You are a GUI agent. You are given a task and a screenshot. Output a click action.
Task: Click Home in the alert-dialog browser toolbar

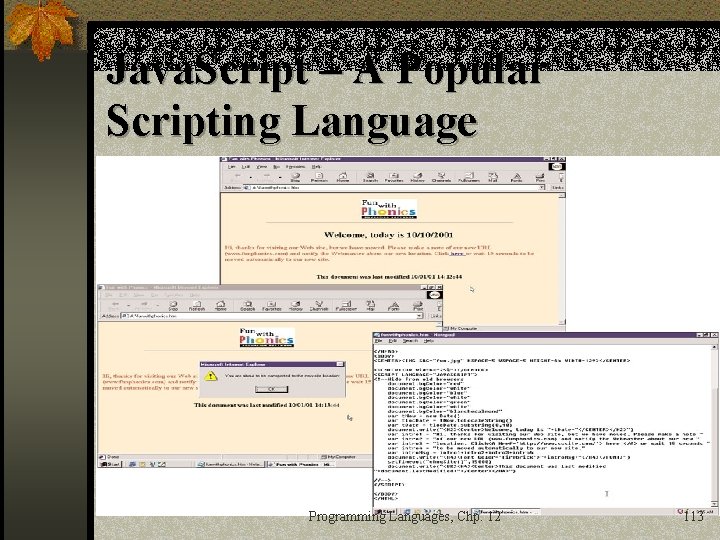221,306
